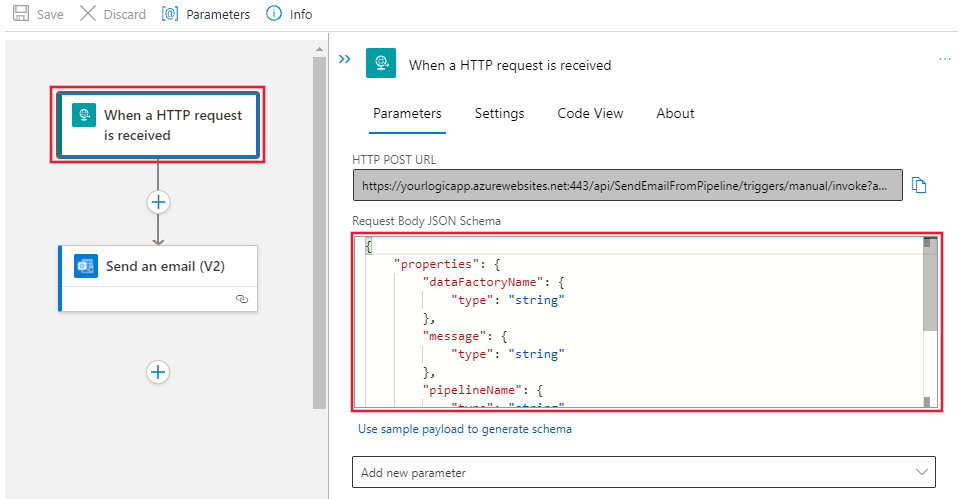The height and width of the screenshot is (499, 963).
Task: Open the Code View tab
Action: tap(590, 113)
